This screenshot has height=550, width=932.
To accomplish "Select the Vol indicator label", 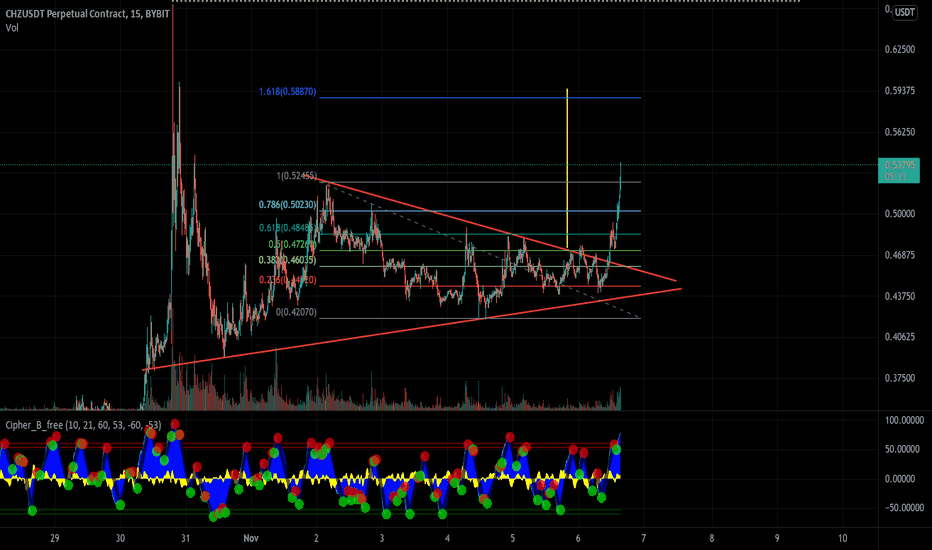I will click(x=12, y=28).
